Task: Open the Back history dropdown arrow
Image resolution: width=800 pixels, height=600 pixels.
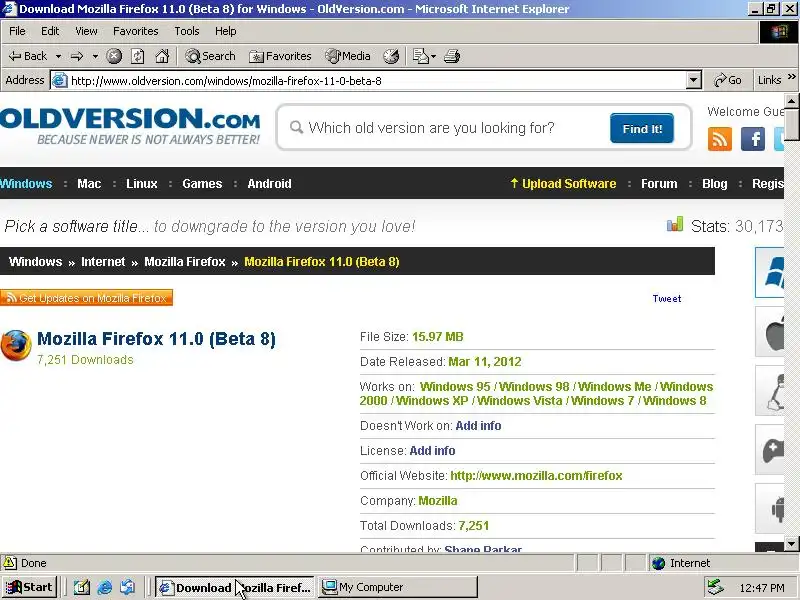Action: coord(58,56)
